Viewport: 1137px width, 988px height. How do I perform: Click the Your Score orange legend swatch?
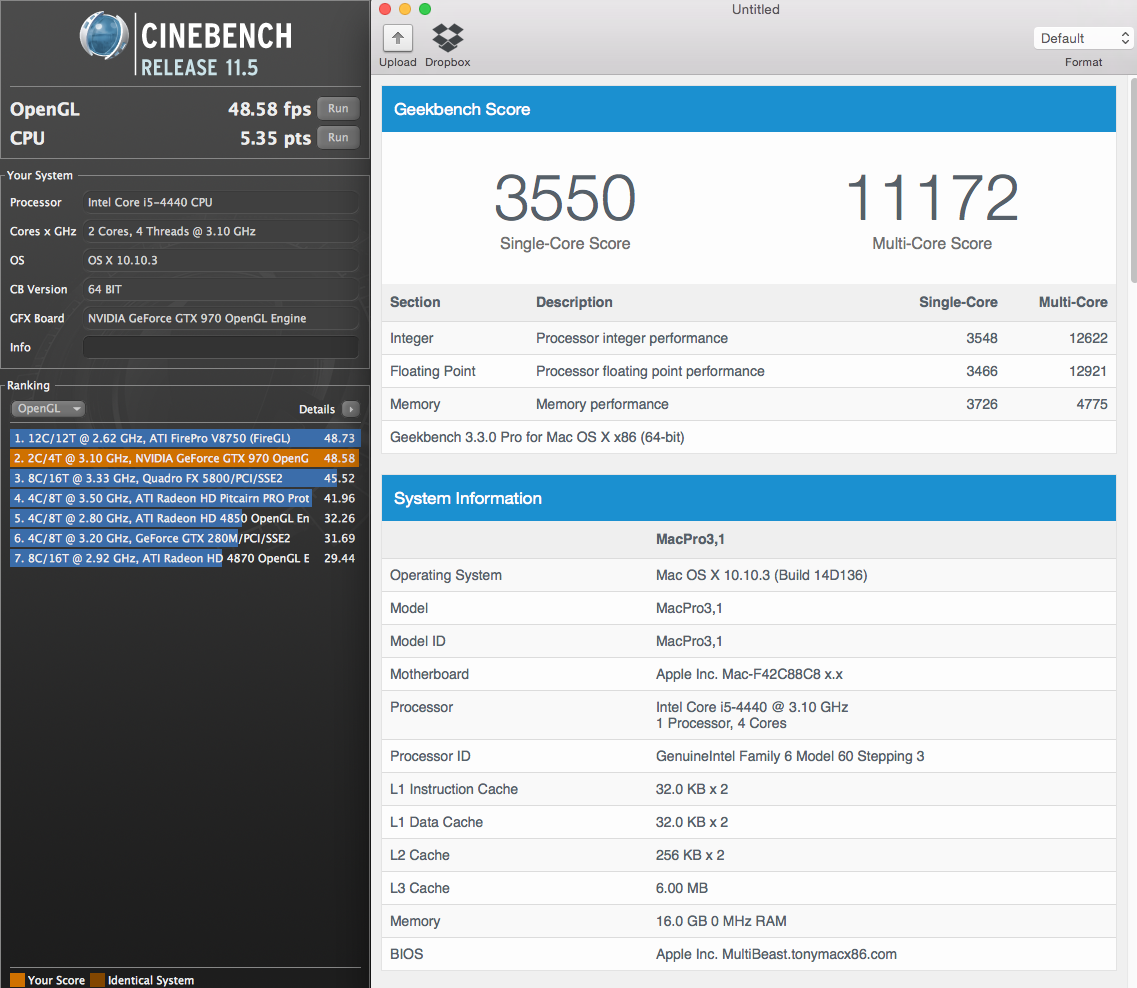pos(17,980)
